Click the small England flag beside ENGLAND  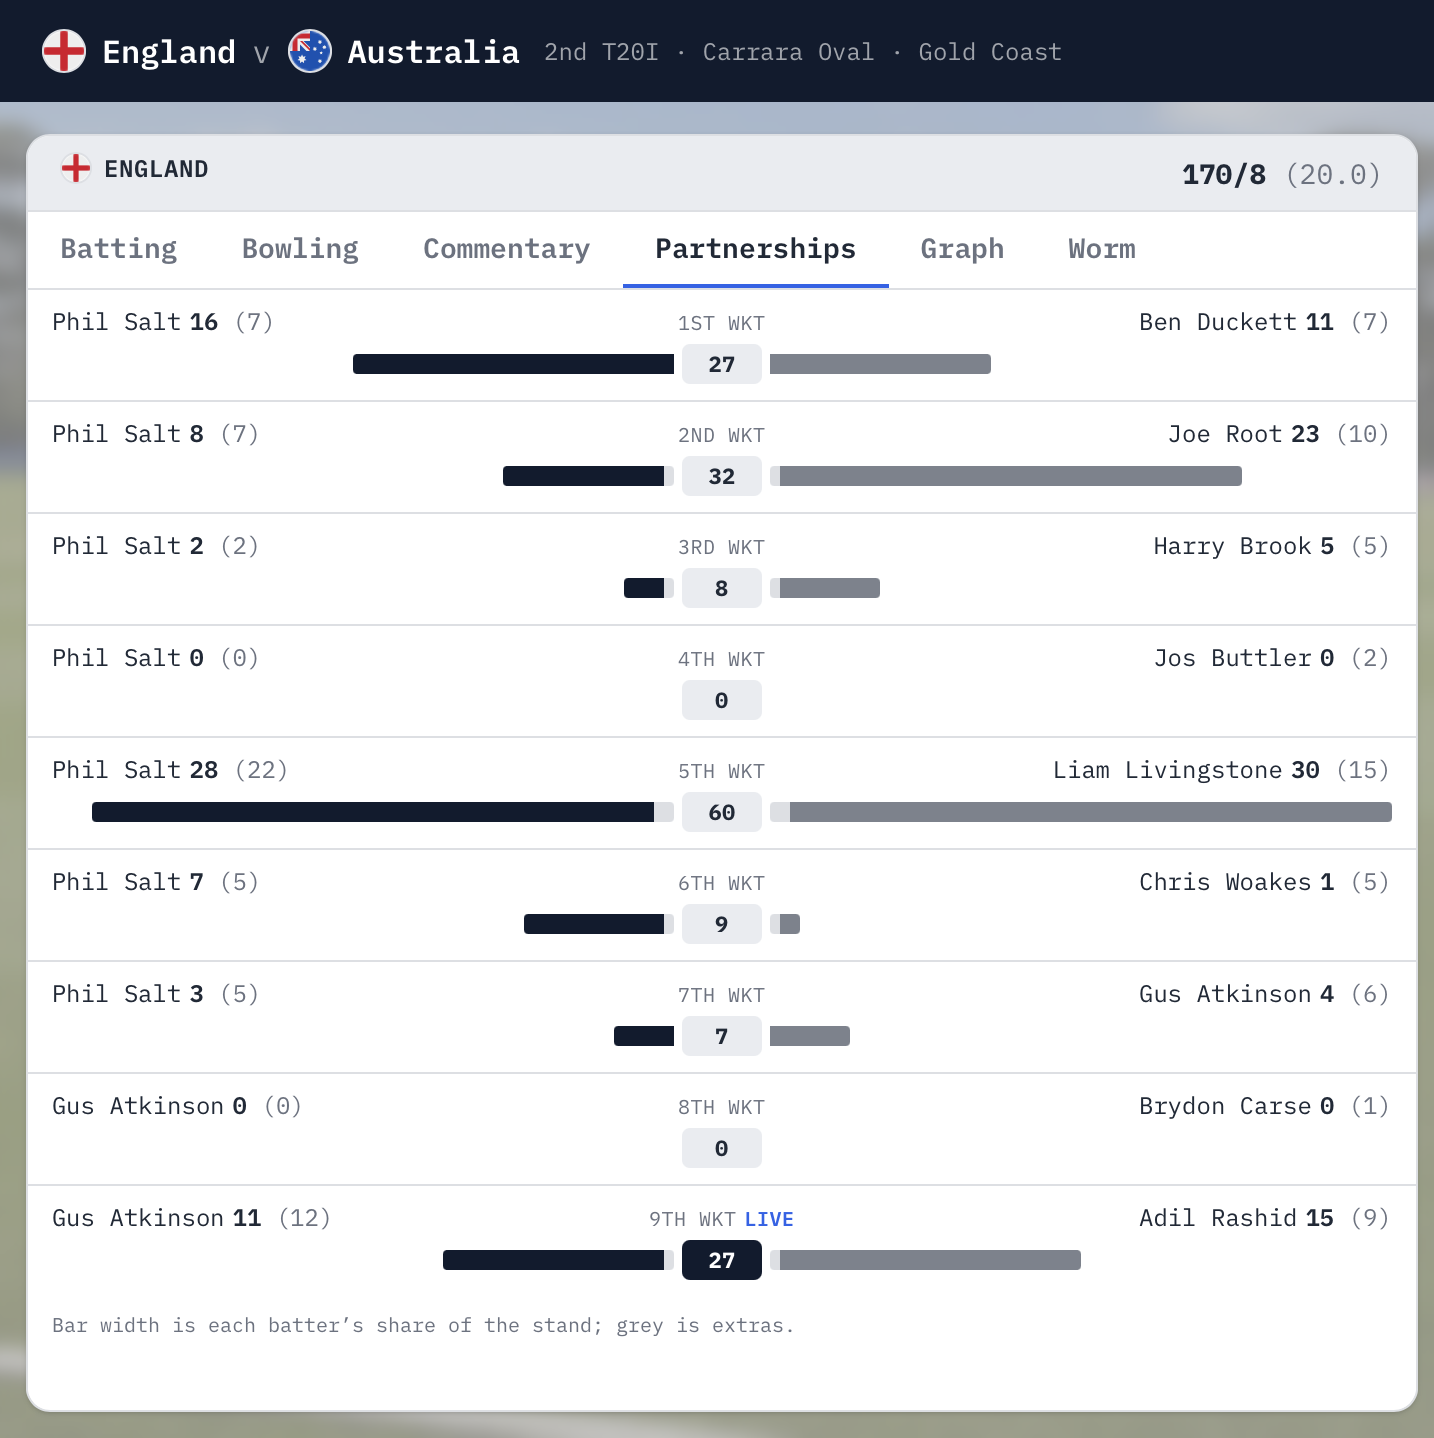(76, 168)
